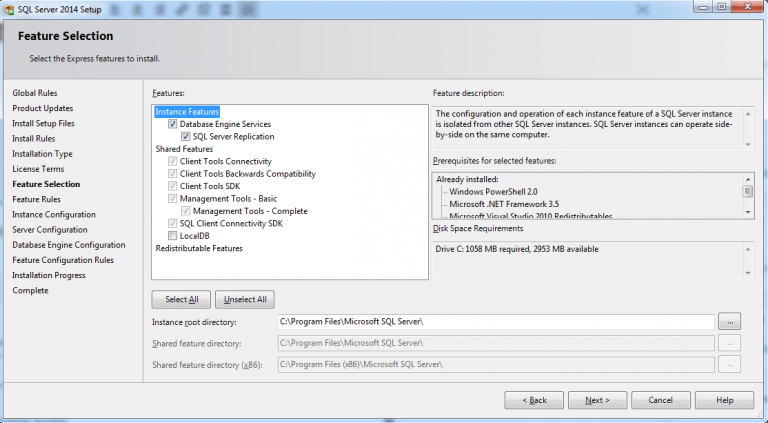Click disk space box scroll up arrow
The height and width of the screenshot is (423, 768).
tap(748, 249)
